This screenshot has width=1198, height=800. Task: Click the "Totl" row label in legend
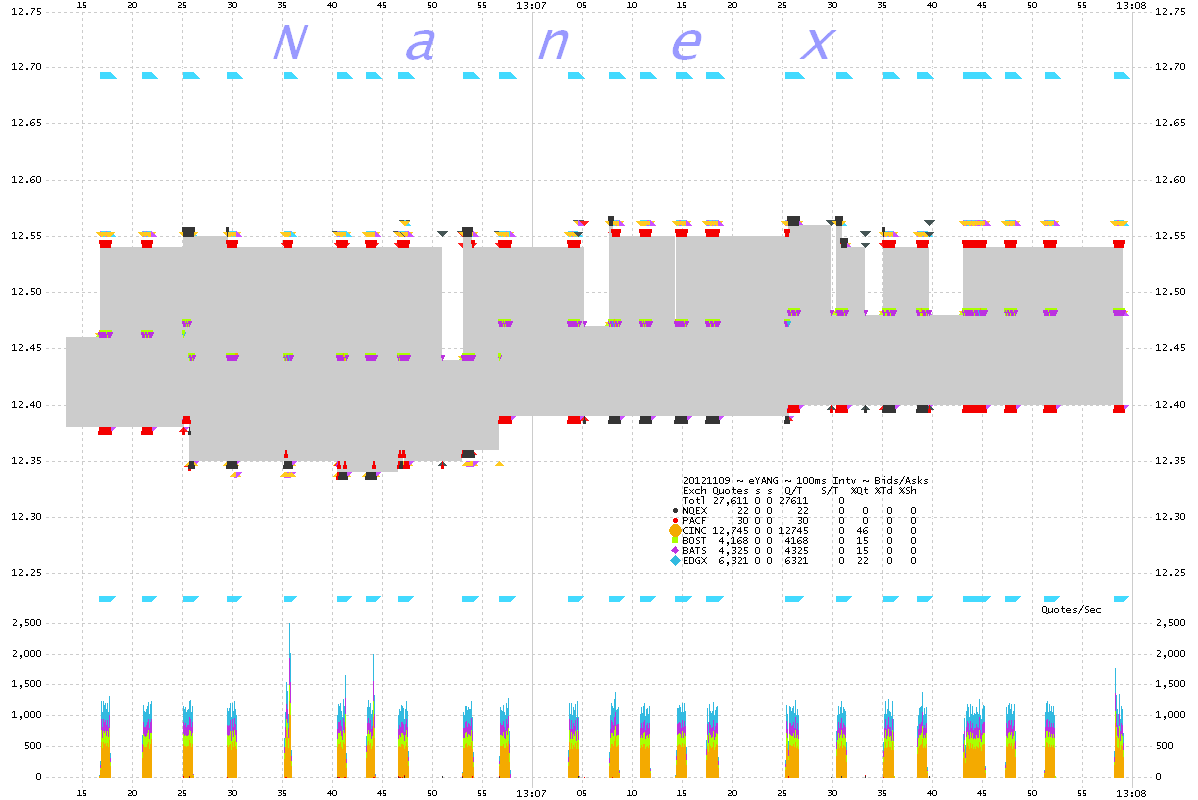(695, 500)
